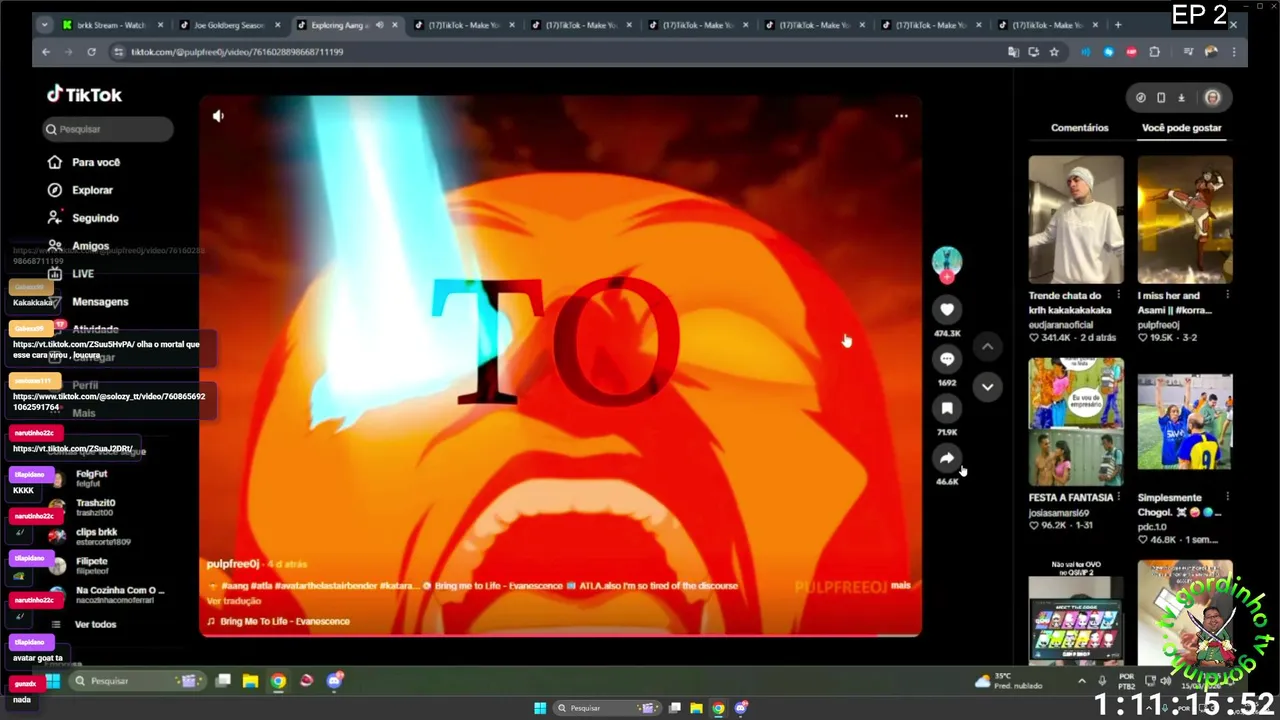Like the video with the heart icon

[x=947, y=310]
